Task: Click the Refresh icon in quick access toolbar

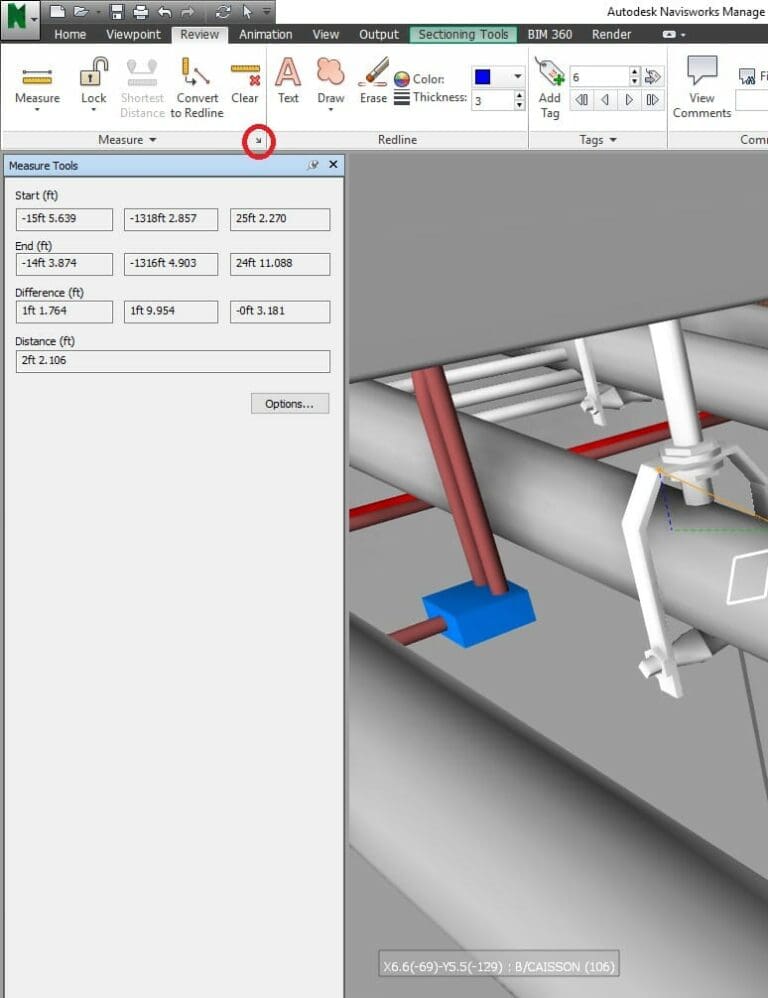Action: (223, 11)
